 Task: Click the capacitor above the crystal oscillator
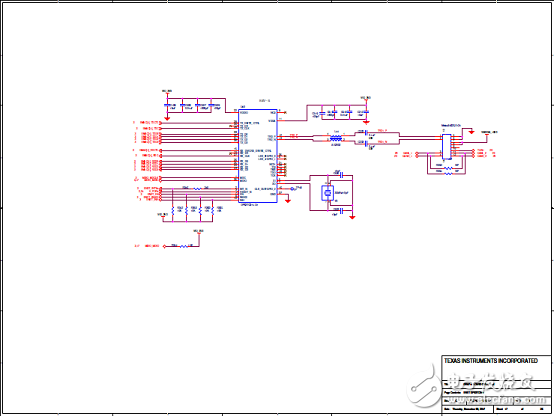341,175
